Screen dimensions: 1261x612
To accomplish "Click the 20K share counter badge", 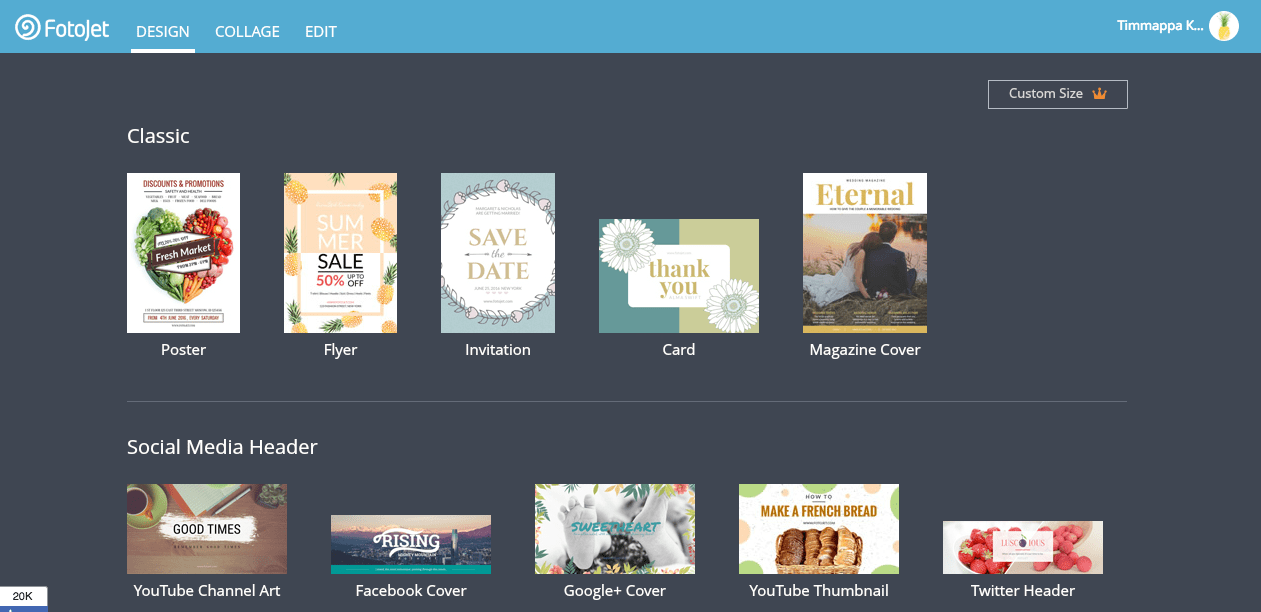I will coord(23,597).
